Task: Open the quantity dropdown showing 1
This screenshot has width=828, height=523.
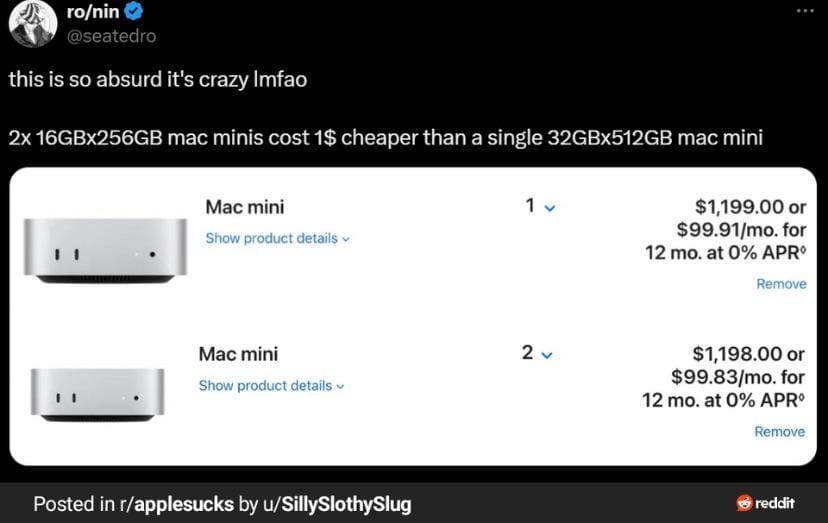Action: click(539, 206)
